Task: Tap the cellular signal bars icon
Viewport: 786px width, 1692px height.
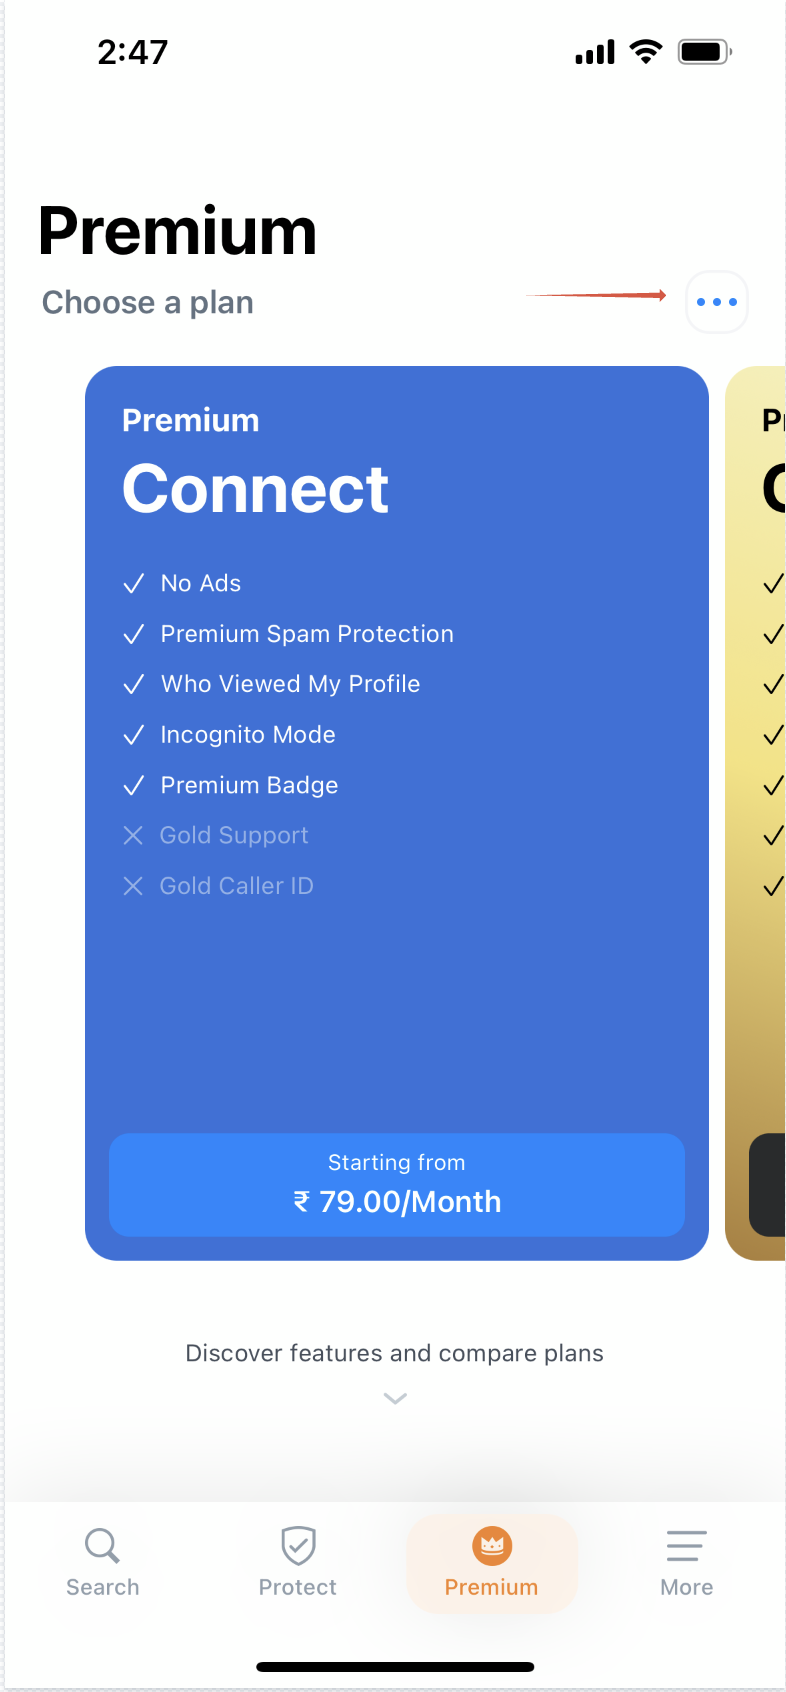Action: point(595,52)
